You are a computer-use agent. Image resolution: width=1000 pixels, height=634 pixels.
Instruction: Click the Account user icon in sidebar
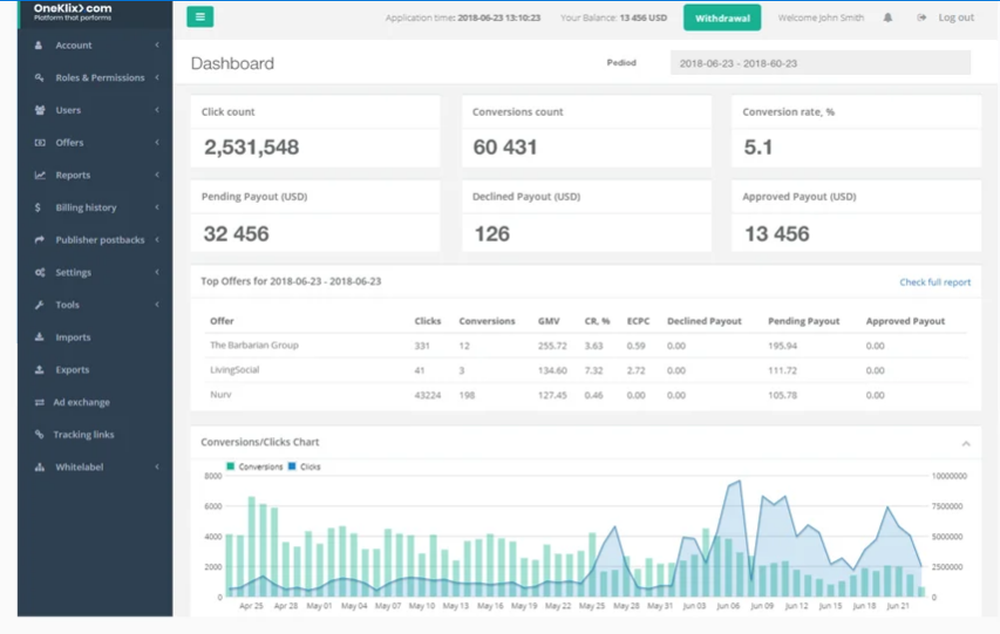(x=39, y=45)
